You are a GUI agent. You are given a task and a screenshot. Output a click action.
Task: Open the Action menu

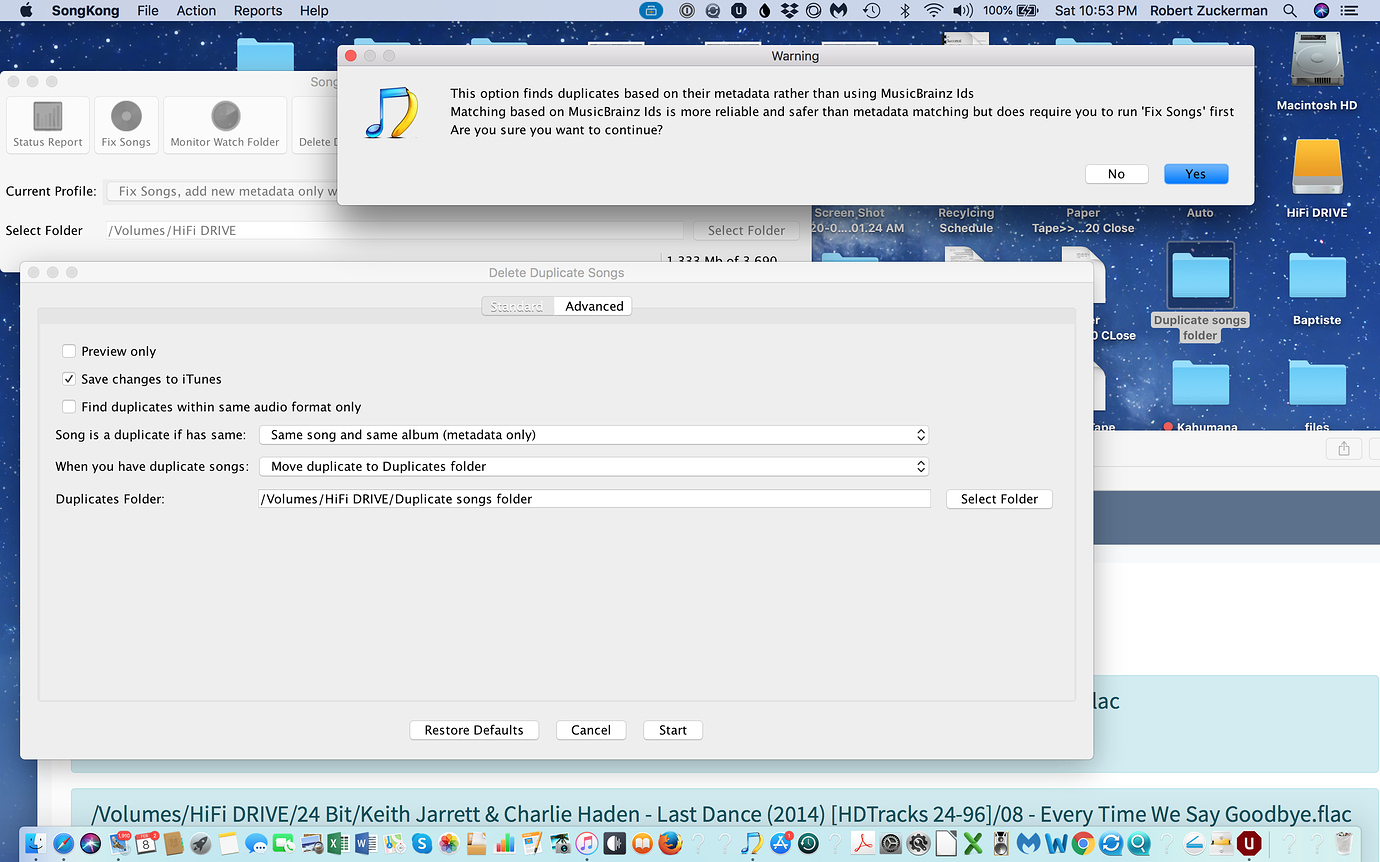pos(196,10)
